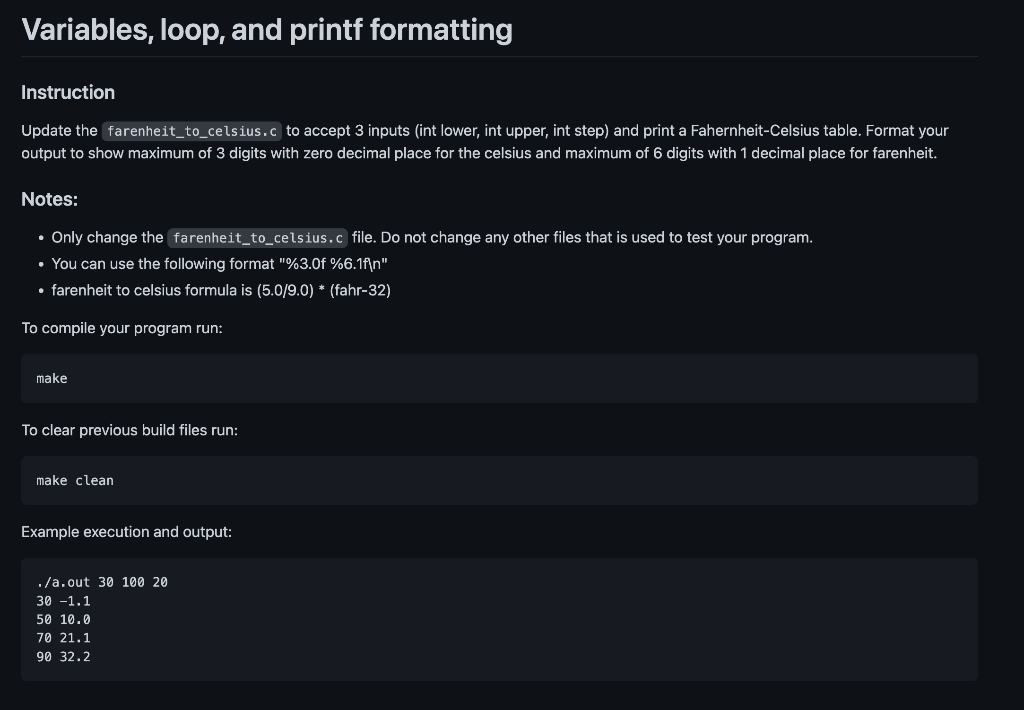Click the "make" command in the code block
This screenshot has width=1024, height=710.
(x=52, y=379)
